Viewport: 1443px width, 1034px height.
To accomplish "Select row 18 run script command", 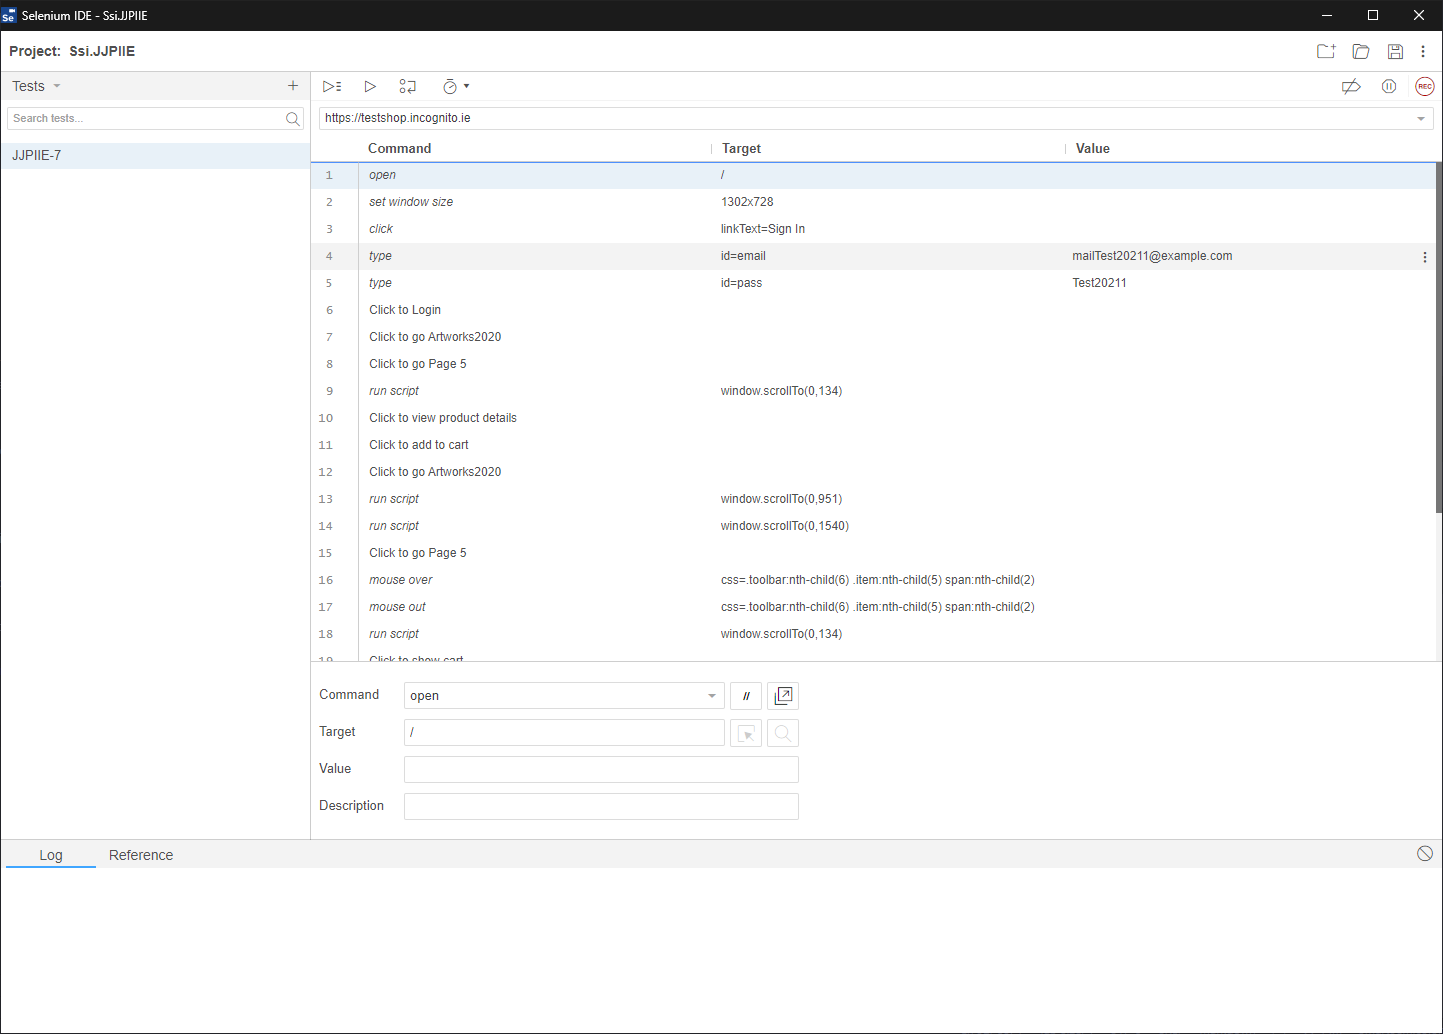I will 873,634.
